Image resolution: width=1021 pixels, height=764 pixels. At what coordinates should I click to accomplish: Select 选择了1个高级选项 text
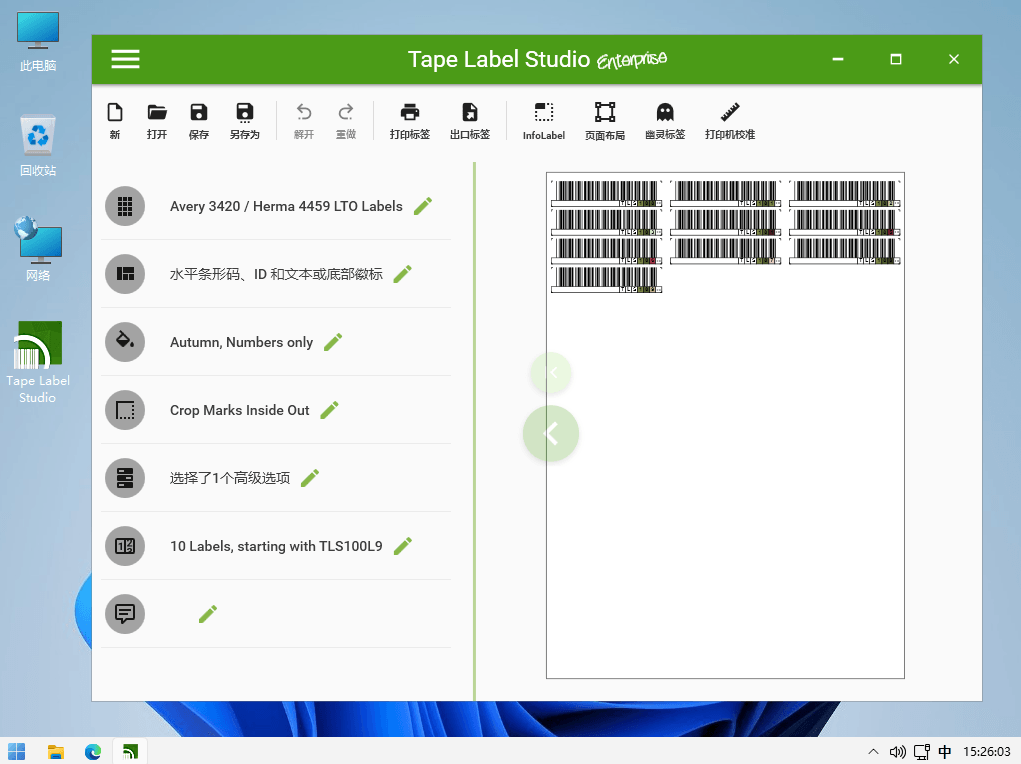(x=230, y=478)
